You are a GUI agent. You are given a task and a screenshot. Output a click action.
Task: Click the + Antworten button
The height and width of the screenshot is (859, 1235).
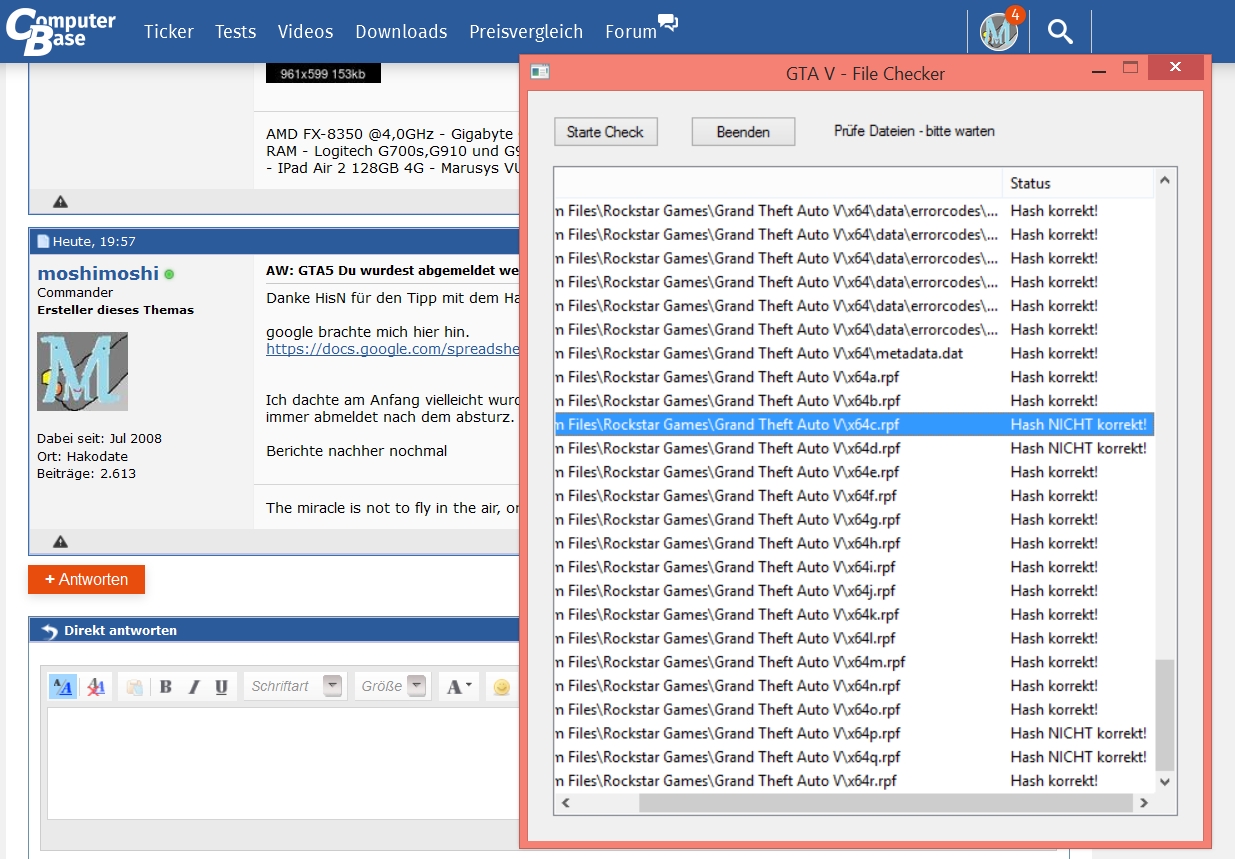[86, 580]
